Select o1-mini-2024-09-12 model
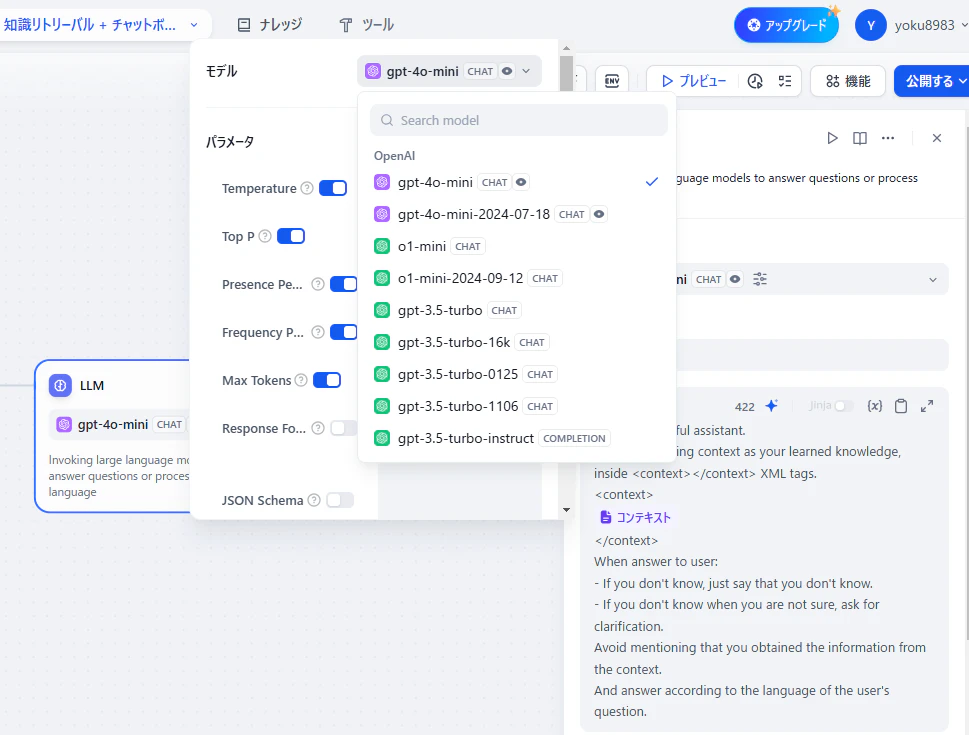 pyautogui.click(x=517, y=278)
